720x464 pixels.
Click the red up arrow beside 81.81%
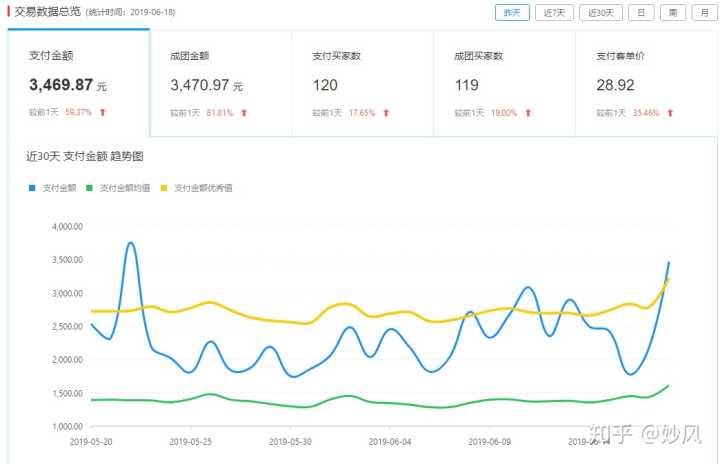click(x=244, y=113)
